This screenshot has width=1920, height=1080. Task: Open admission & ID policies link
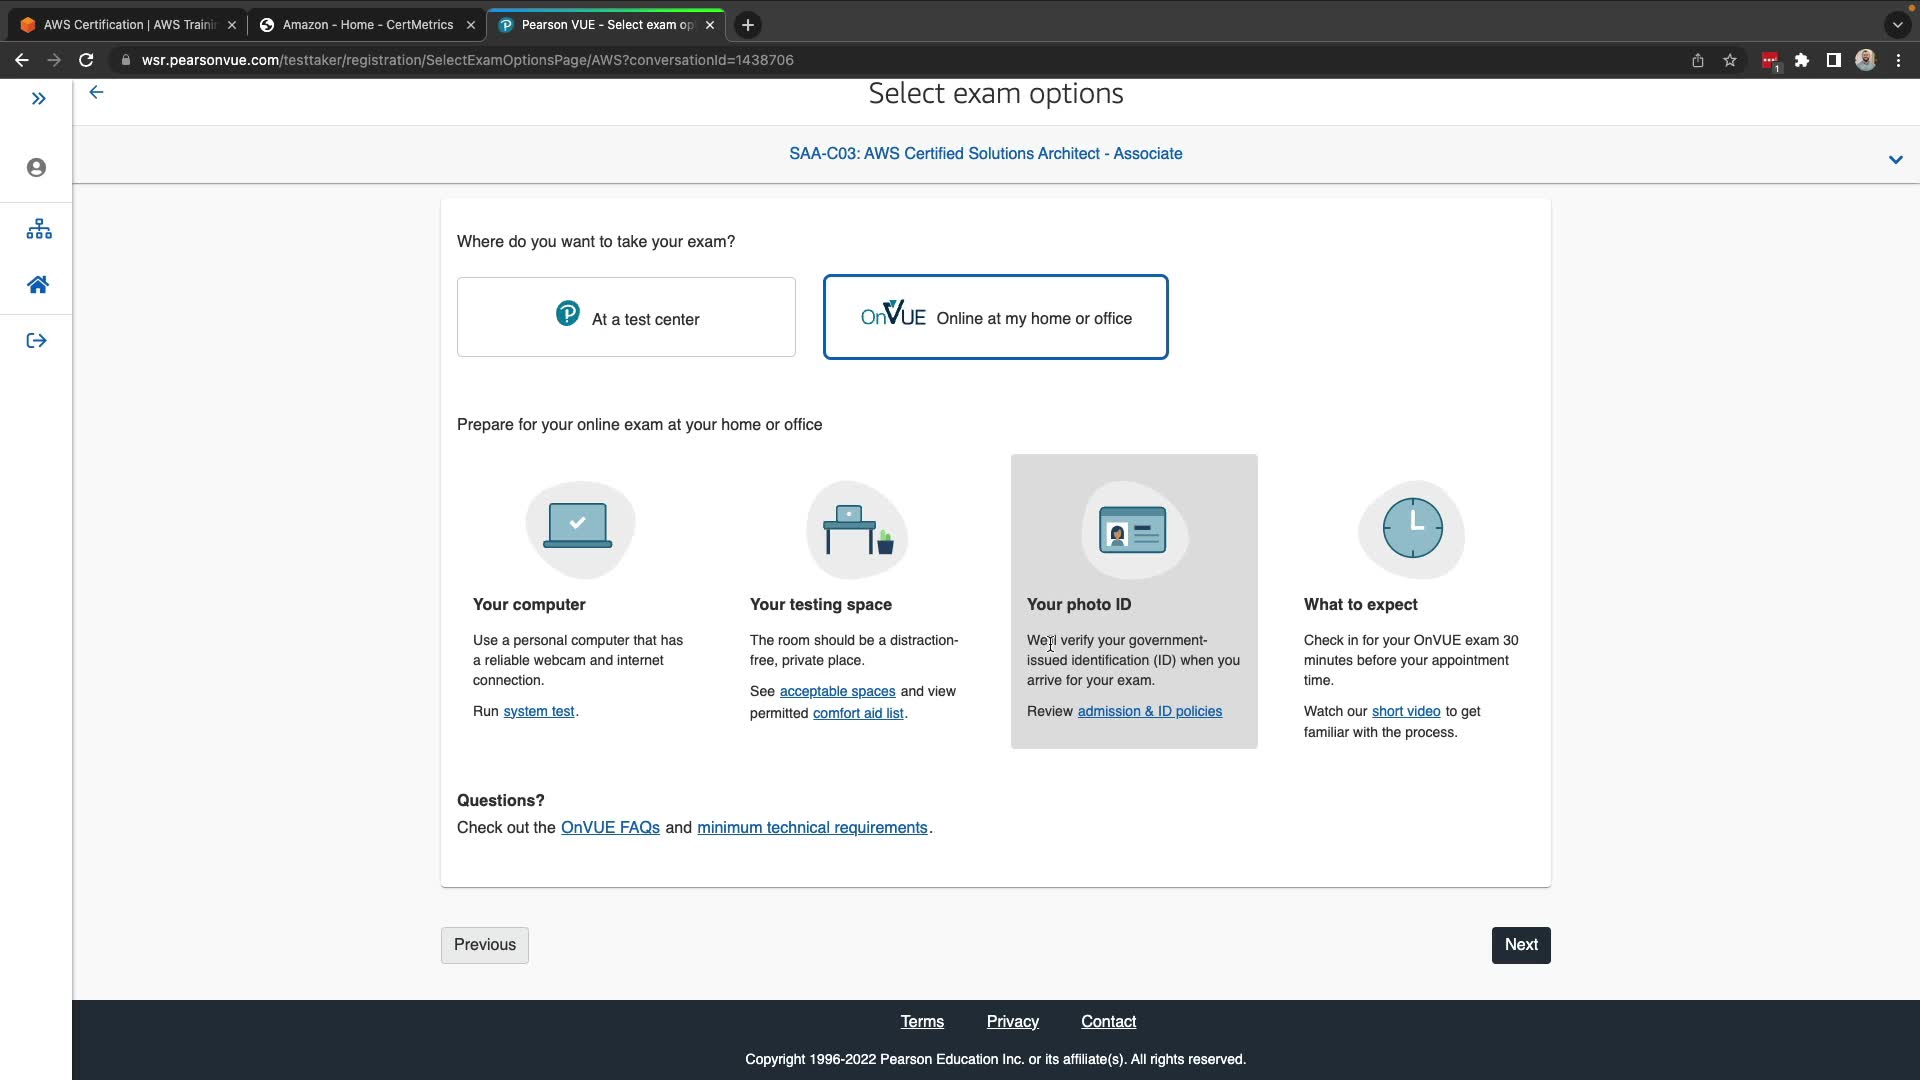click(1149, 712)
